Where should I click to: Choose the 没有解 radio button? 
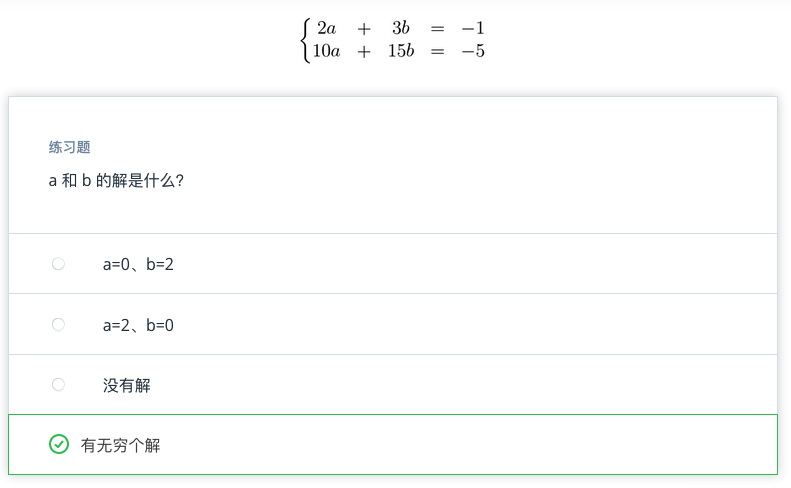[58, 385]
